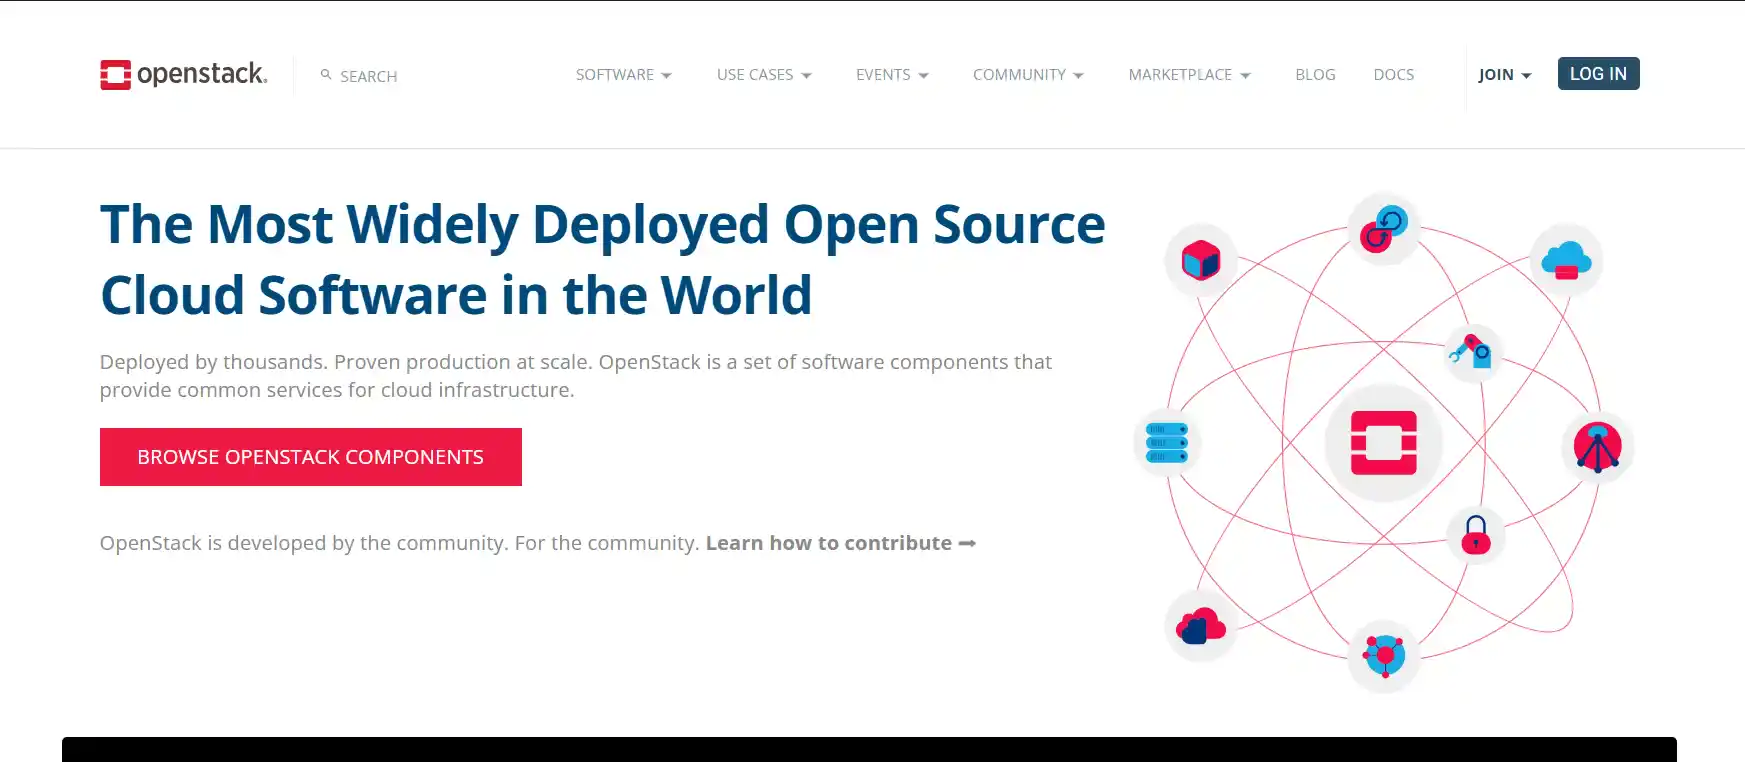
Task: Click the central OpenStack logo in diagram
Action: pos(1384,443)
